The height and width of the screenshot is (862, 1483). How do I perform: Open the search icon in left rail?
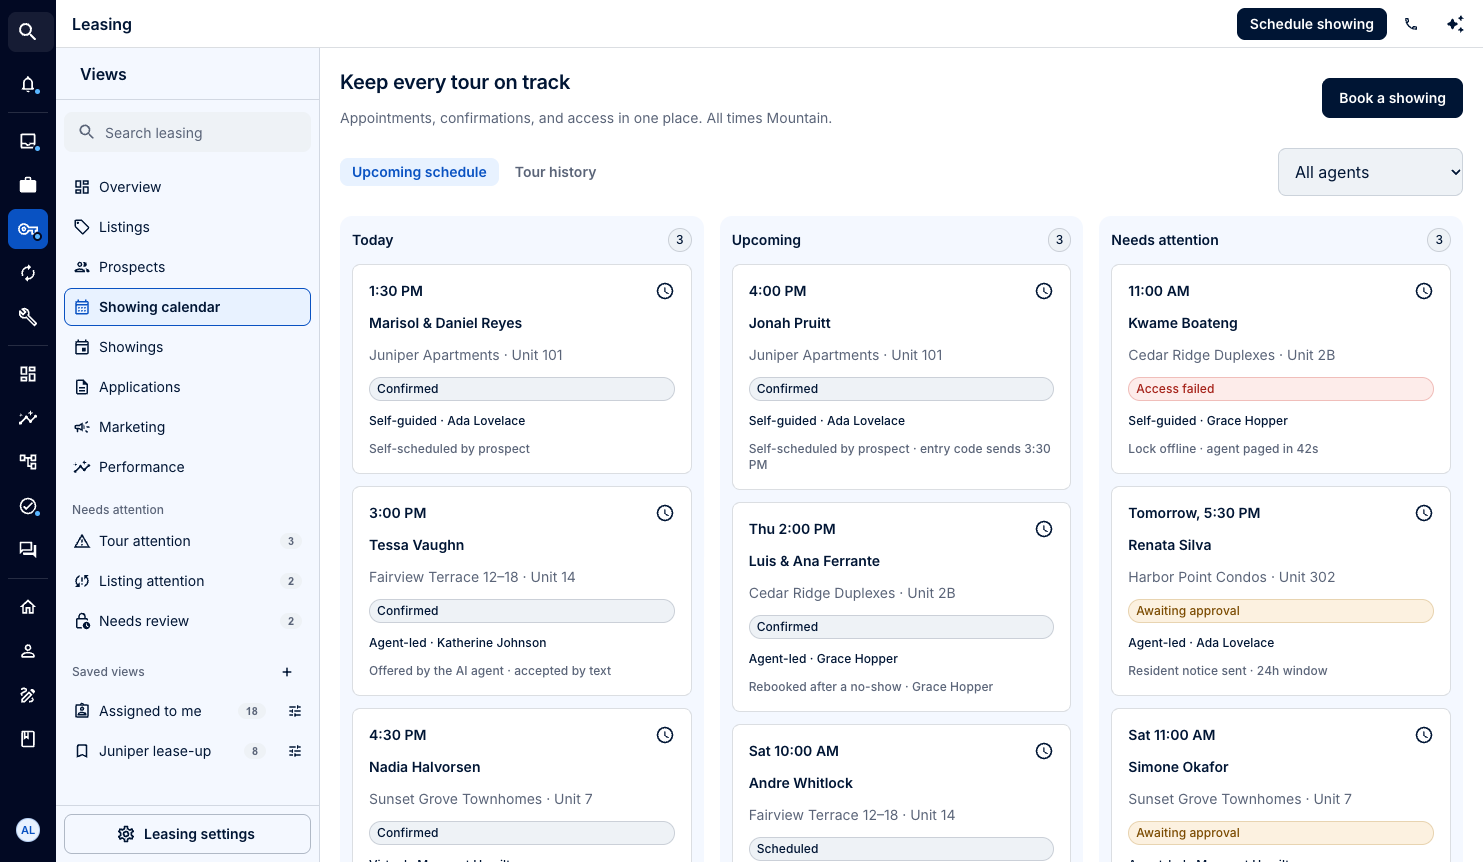(28, 32)
